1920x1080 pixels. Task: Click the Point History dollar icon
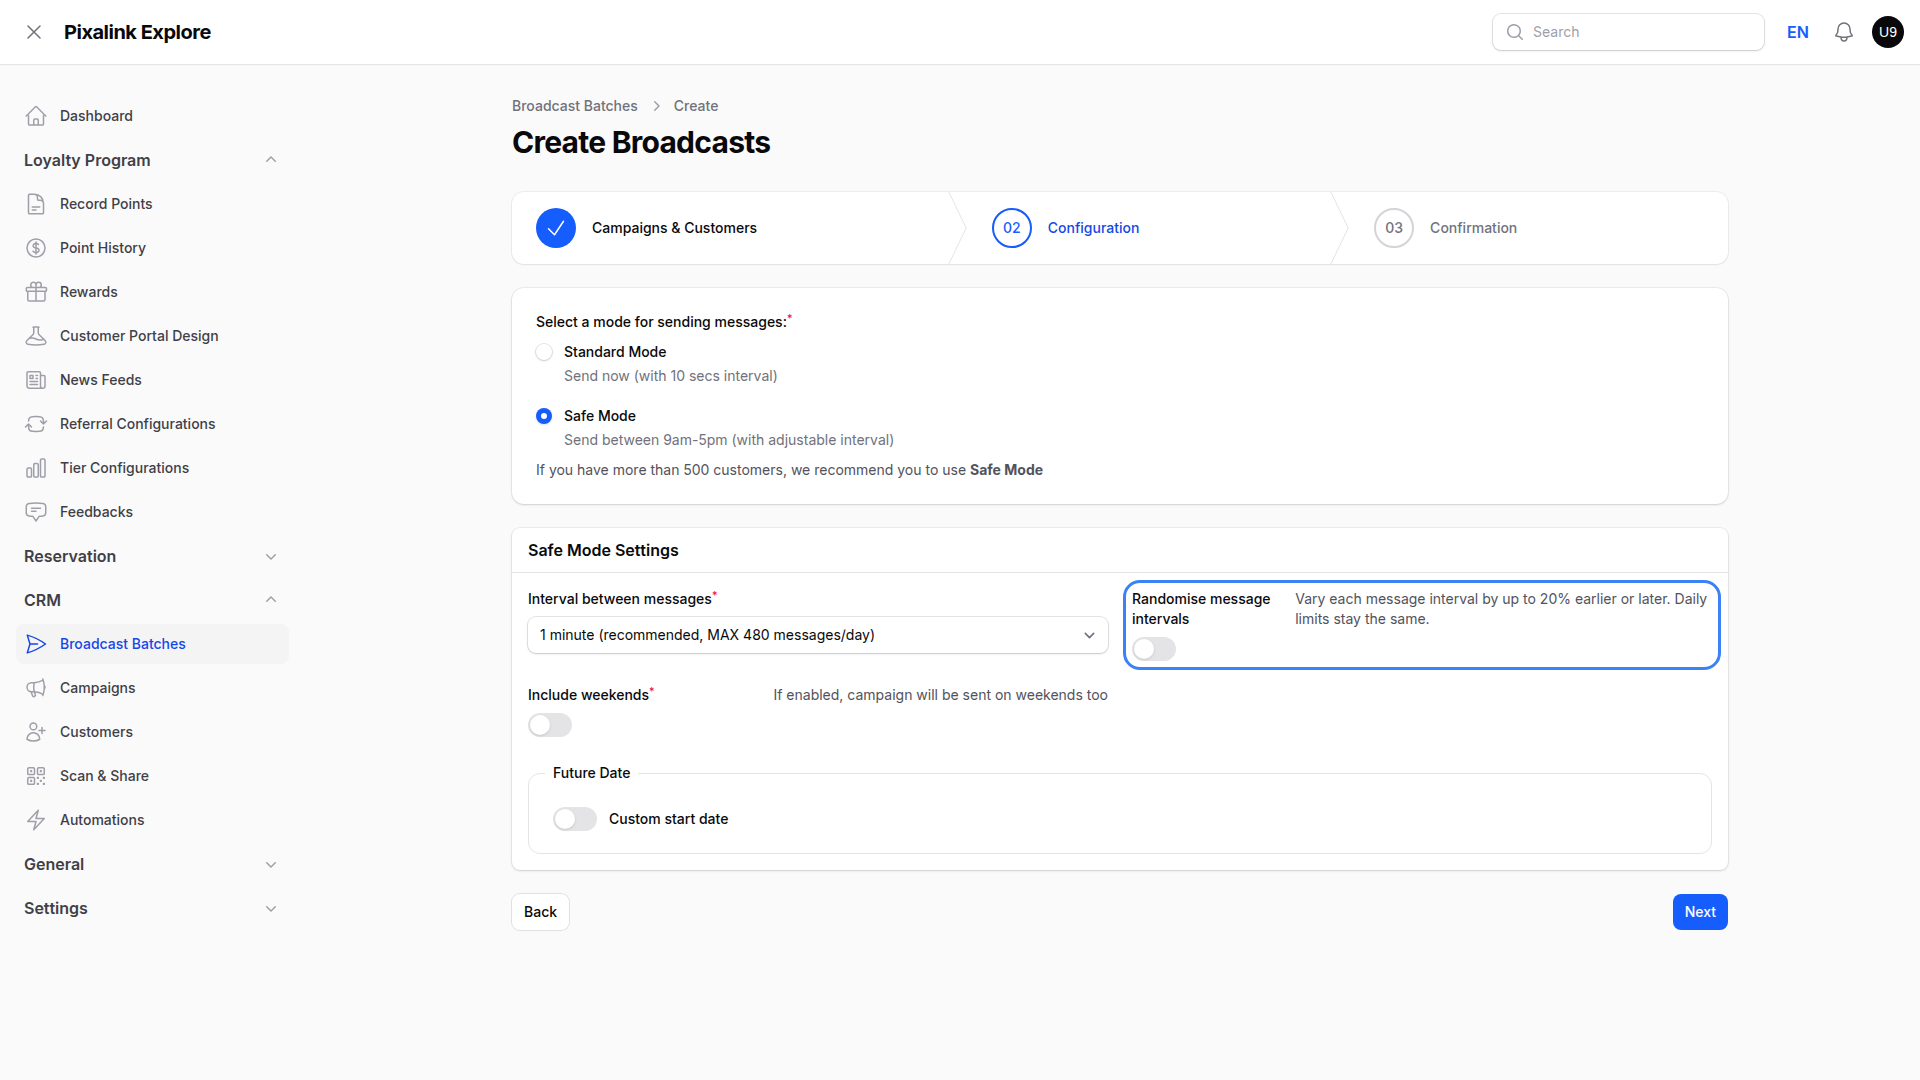coord(36,248)
